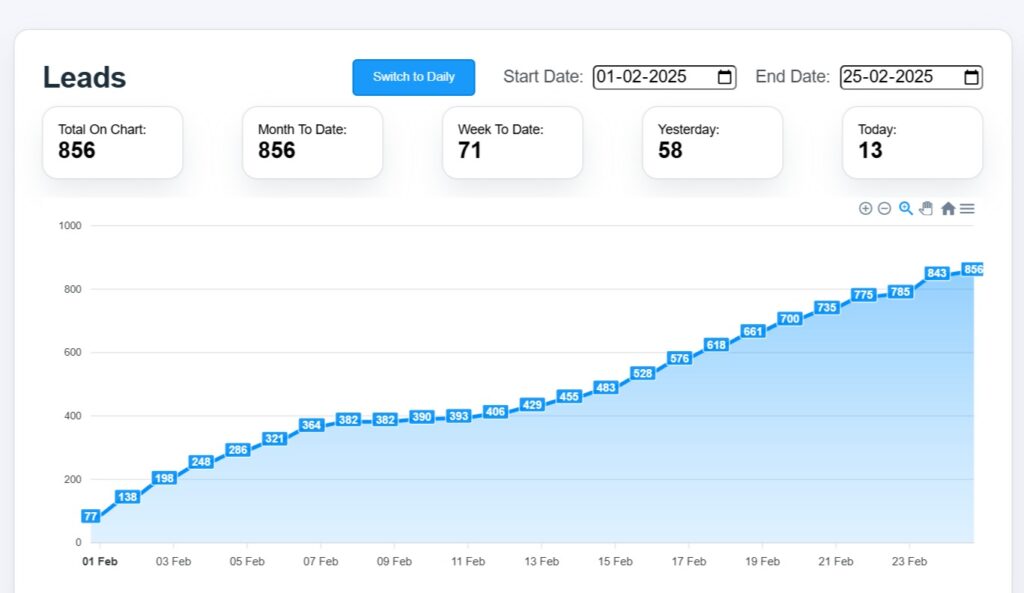Image resolution: width=1024 pixels, height=593 pixels.
Task: Open the chart hamburger menu
Action: point(967,208)
